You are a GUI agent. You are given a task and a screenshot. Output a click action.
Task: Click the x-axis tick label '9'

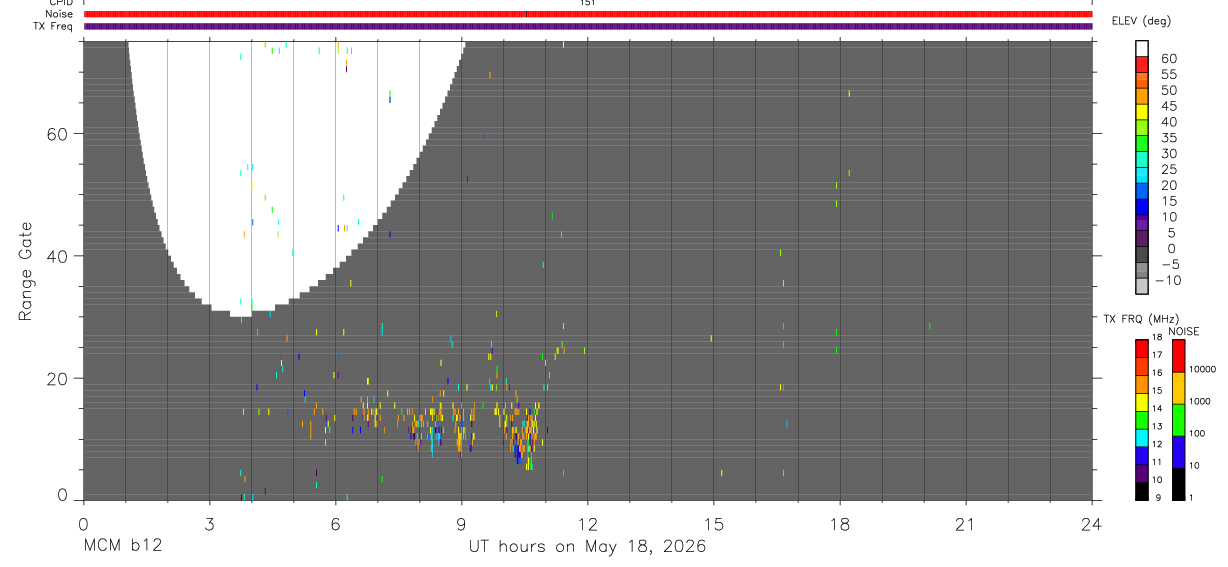coord(461,524)
